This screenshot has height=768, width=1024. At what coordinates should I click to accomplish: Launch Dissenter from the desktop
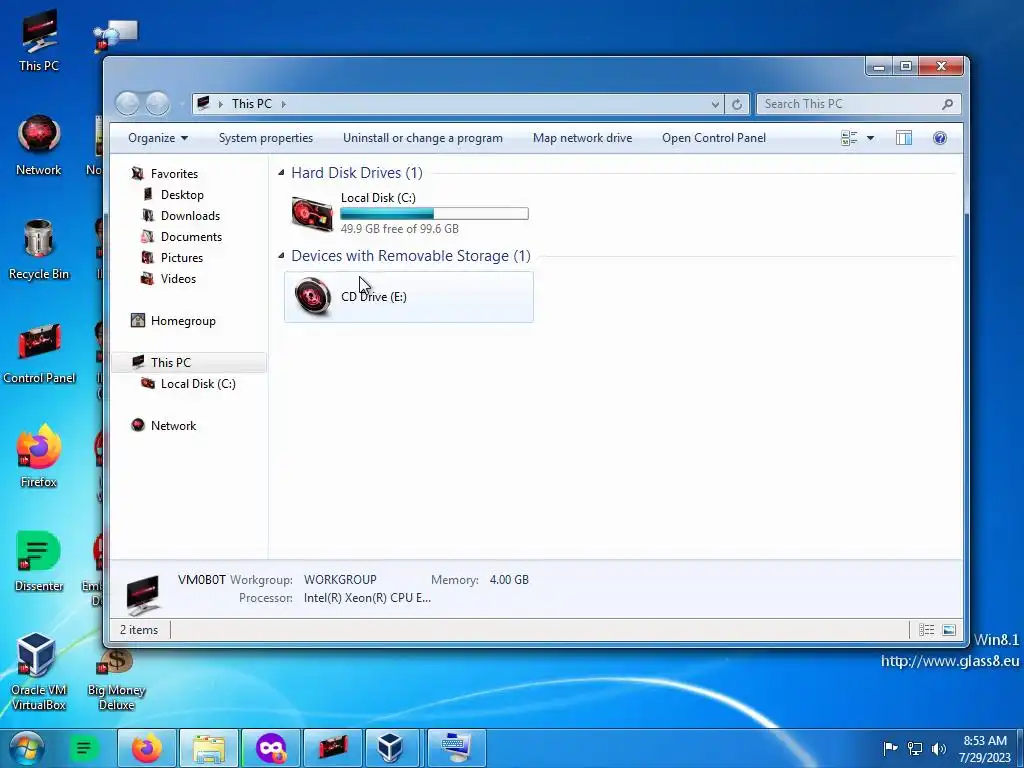[39, 561]
